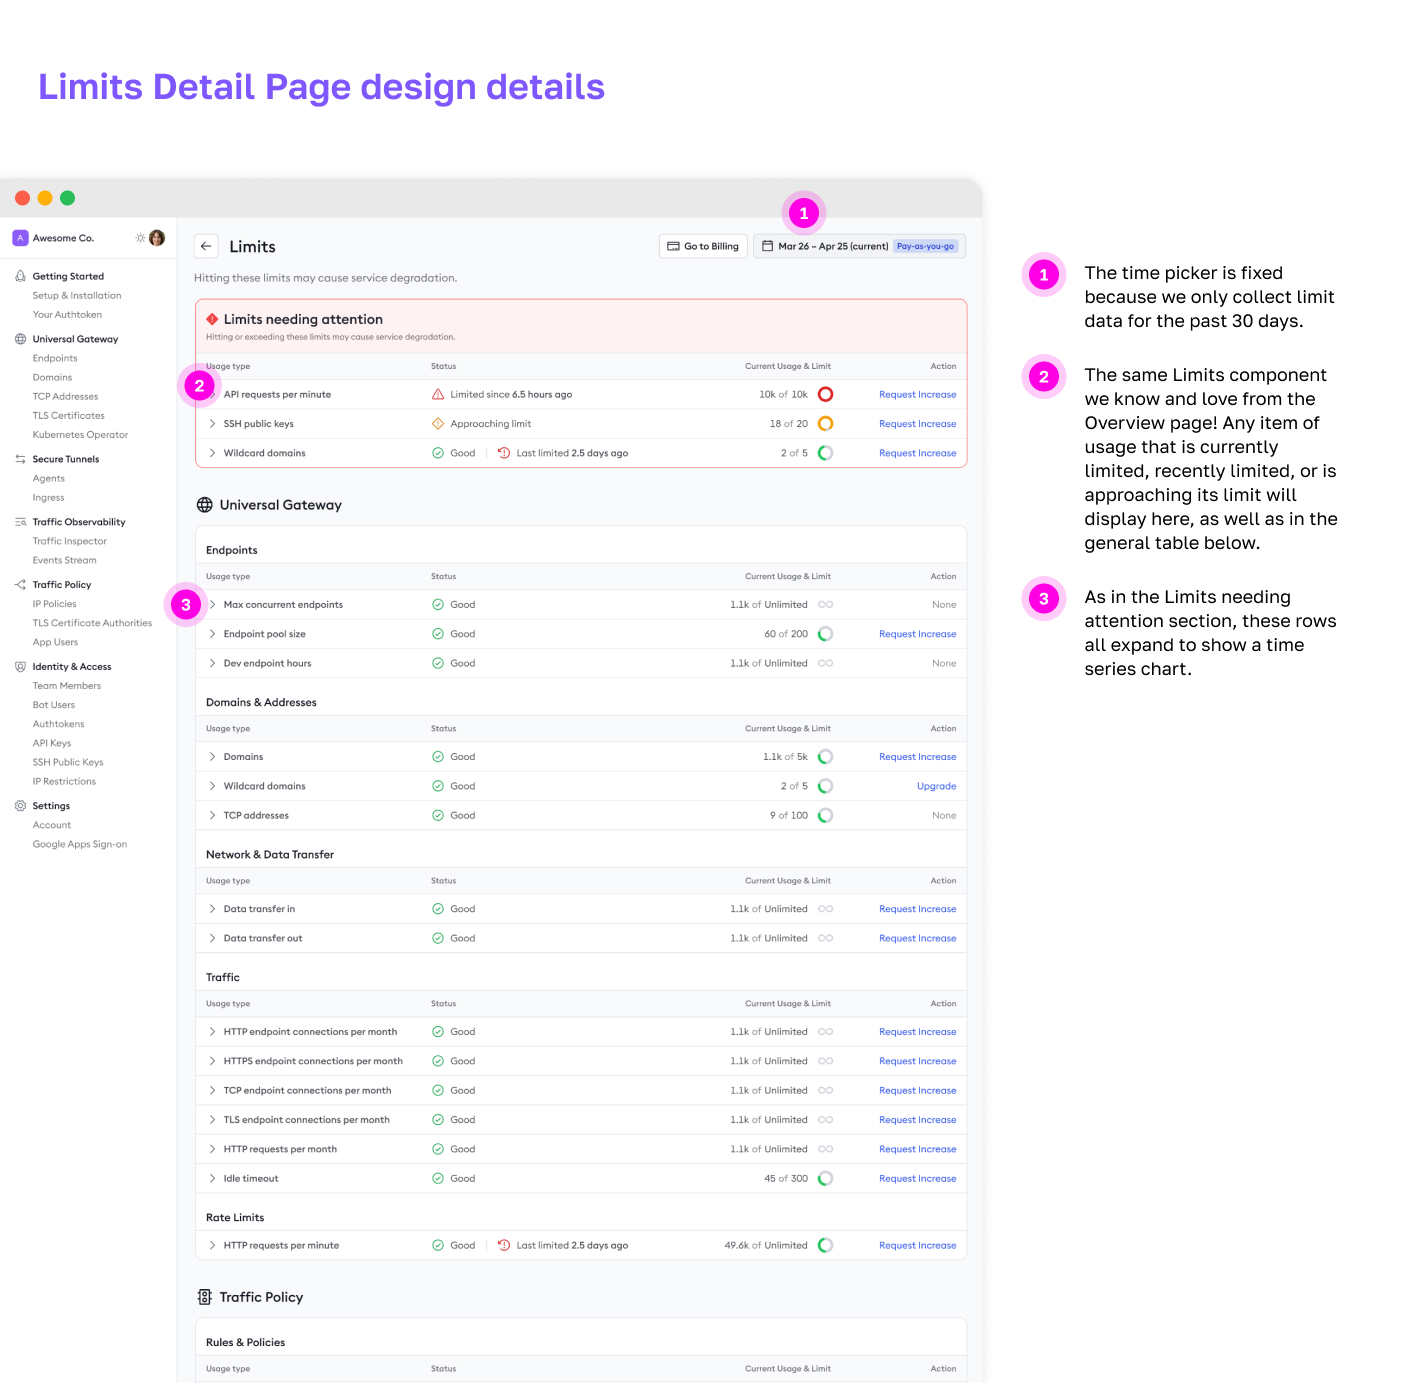Open Your Authtoken in sidebar

67,315
